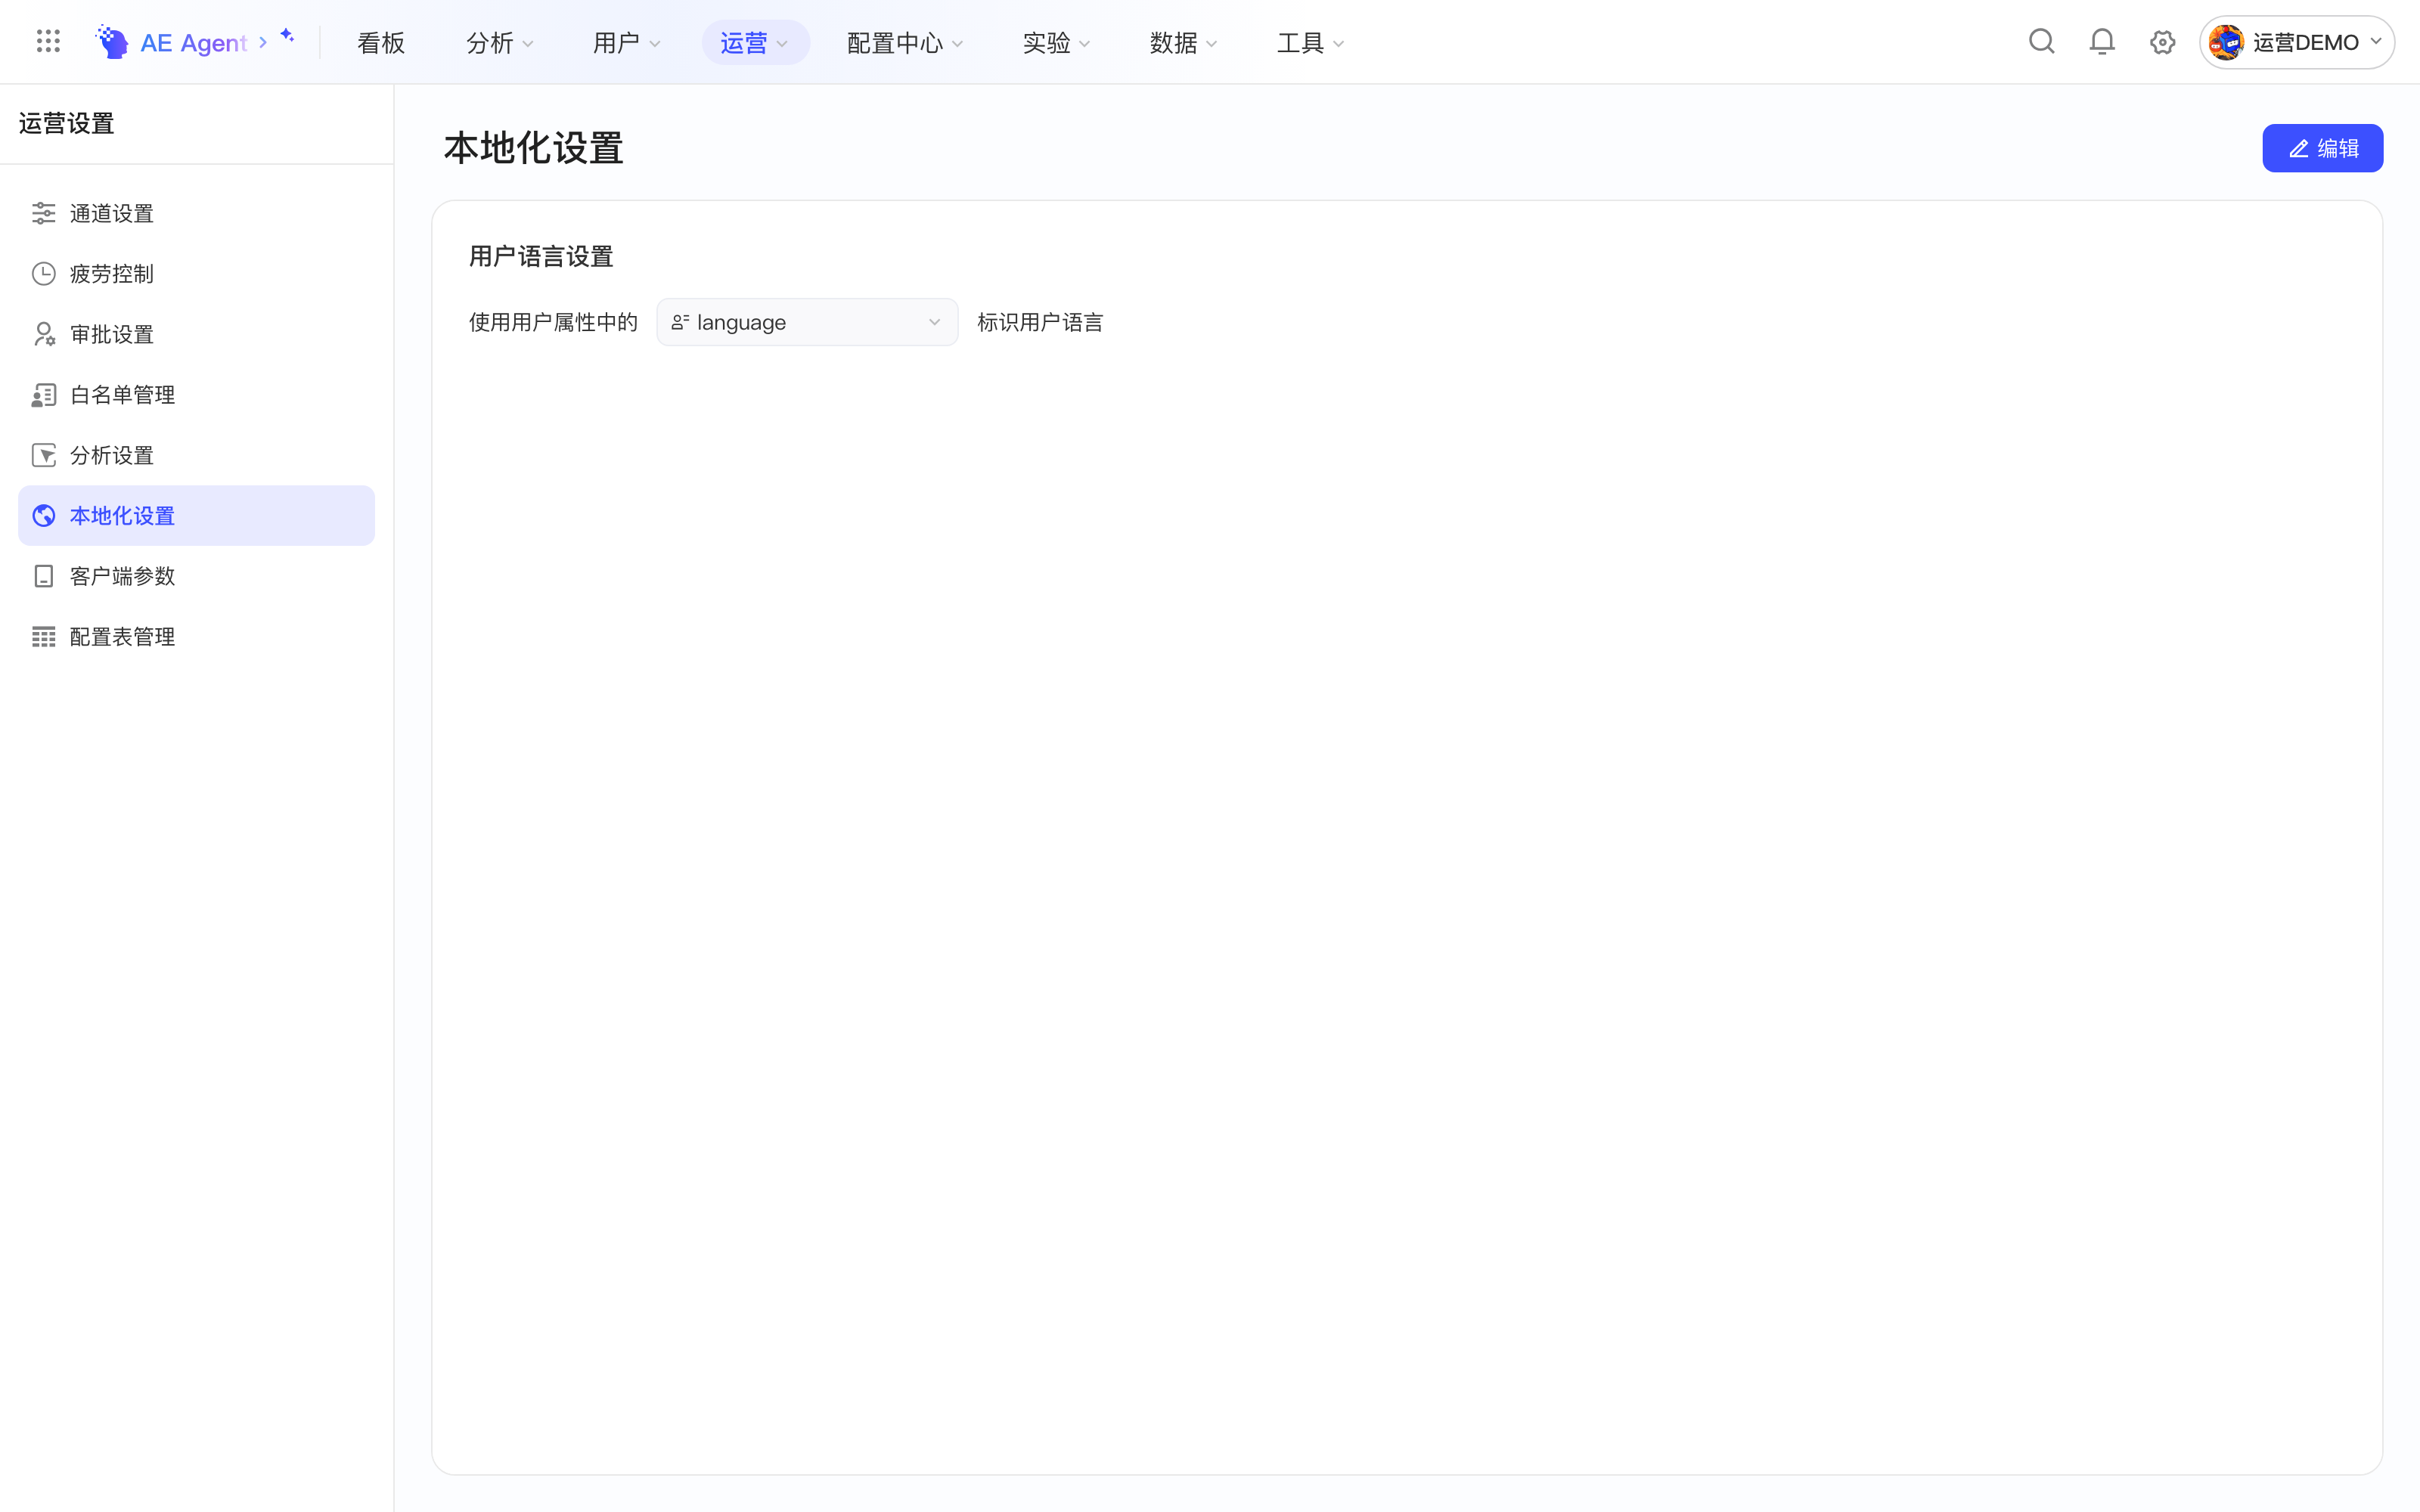The image size is (2420, 1512).
Task: Open the 数据 menu
Action: click(1183, 42)
